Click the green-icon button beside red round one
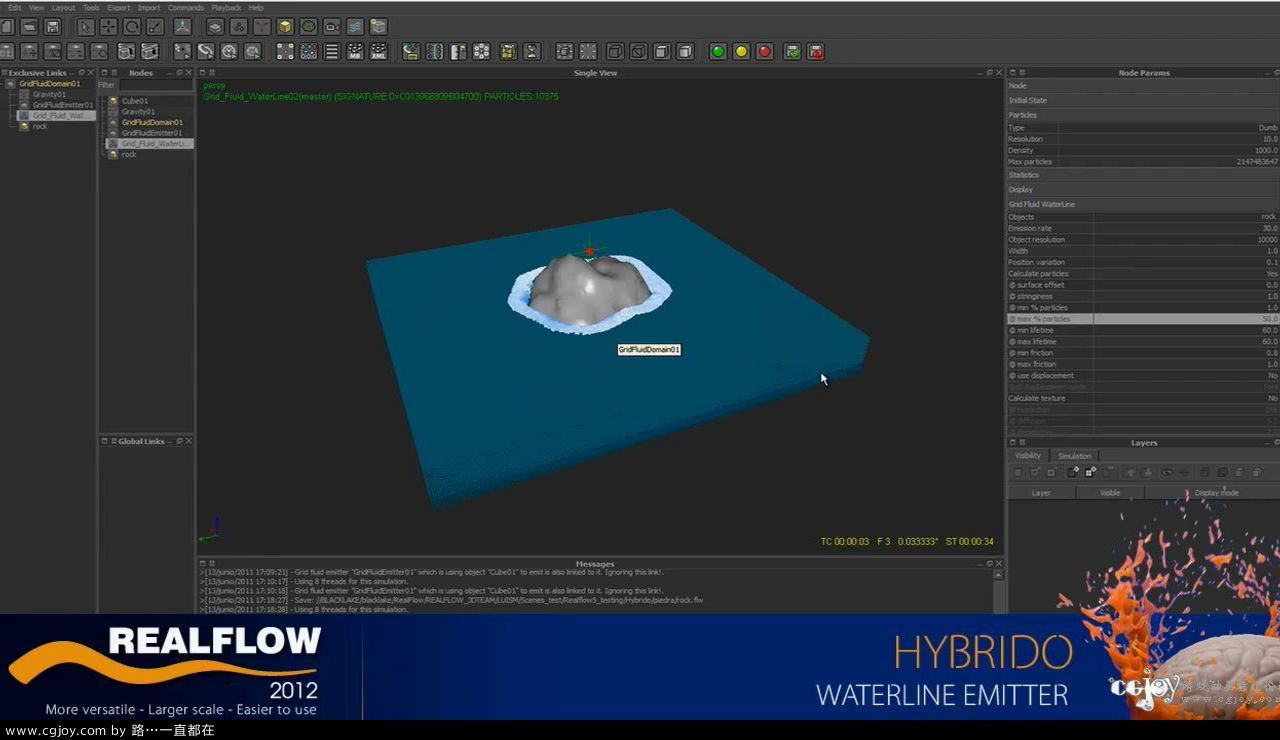This screenshot has width=1280, height=740. click(792, 51)
